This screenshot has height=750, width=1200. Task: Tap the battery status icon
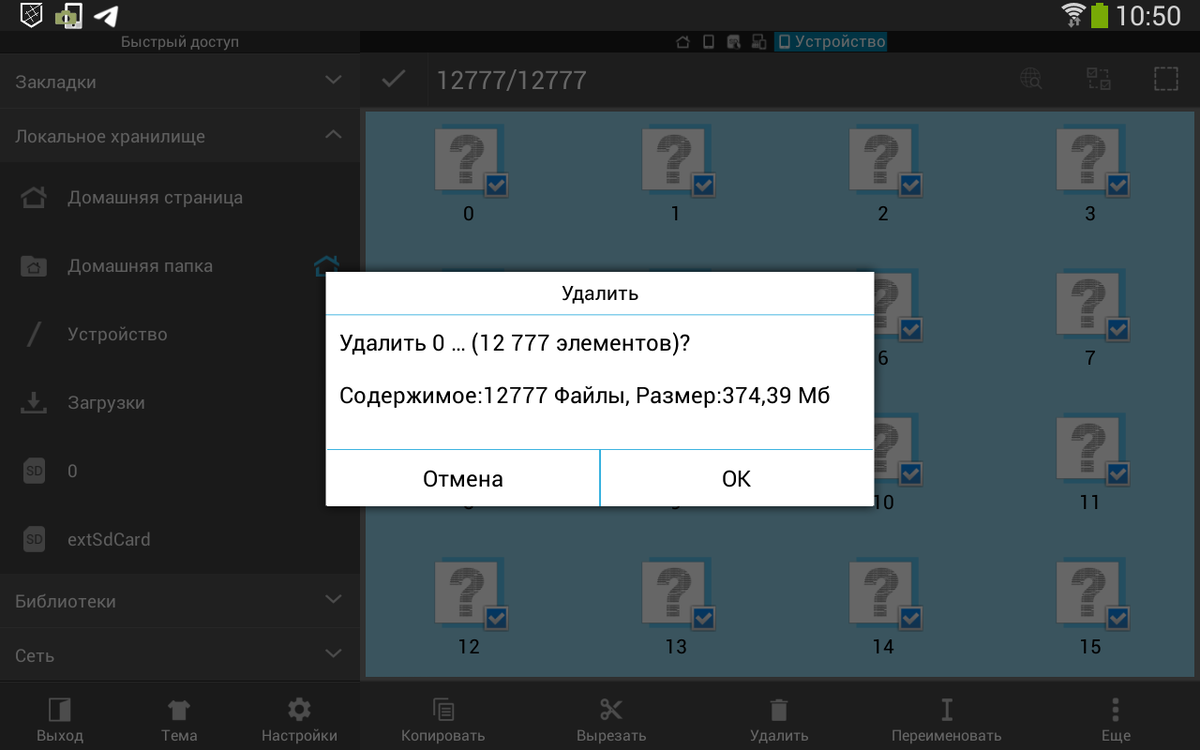1101,15
